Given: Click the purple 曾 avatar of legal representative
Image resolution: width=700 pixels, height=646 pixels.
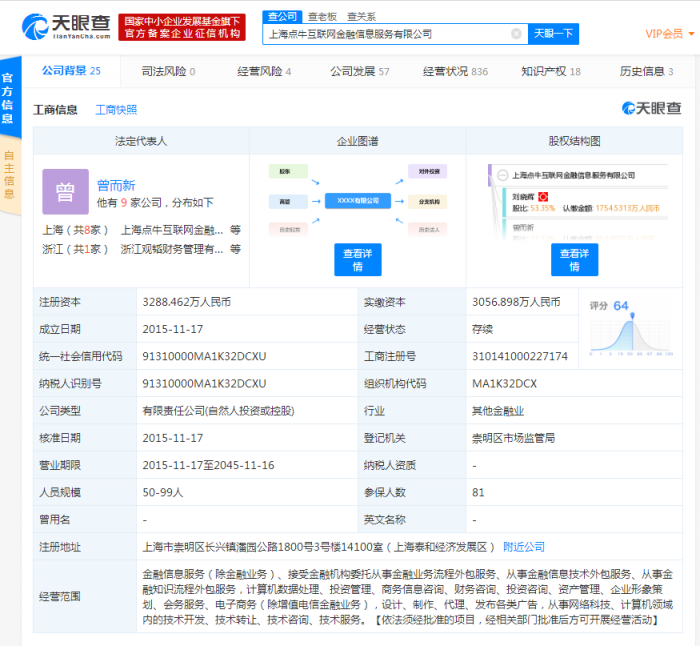Looking at the screenshot, I should pyautogui.click(x=64, y=192).
